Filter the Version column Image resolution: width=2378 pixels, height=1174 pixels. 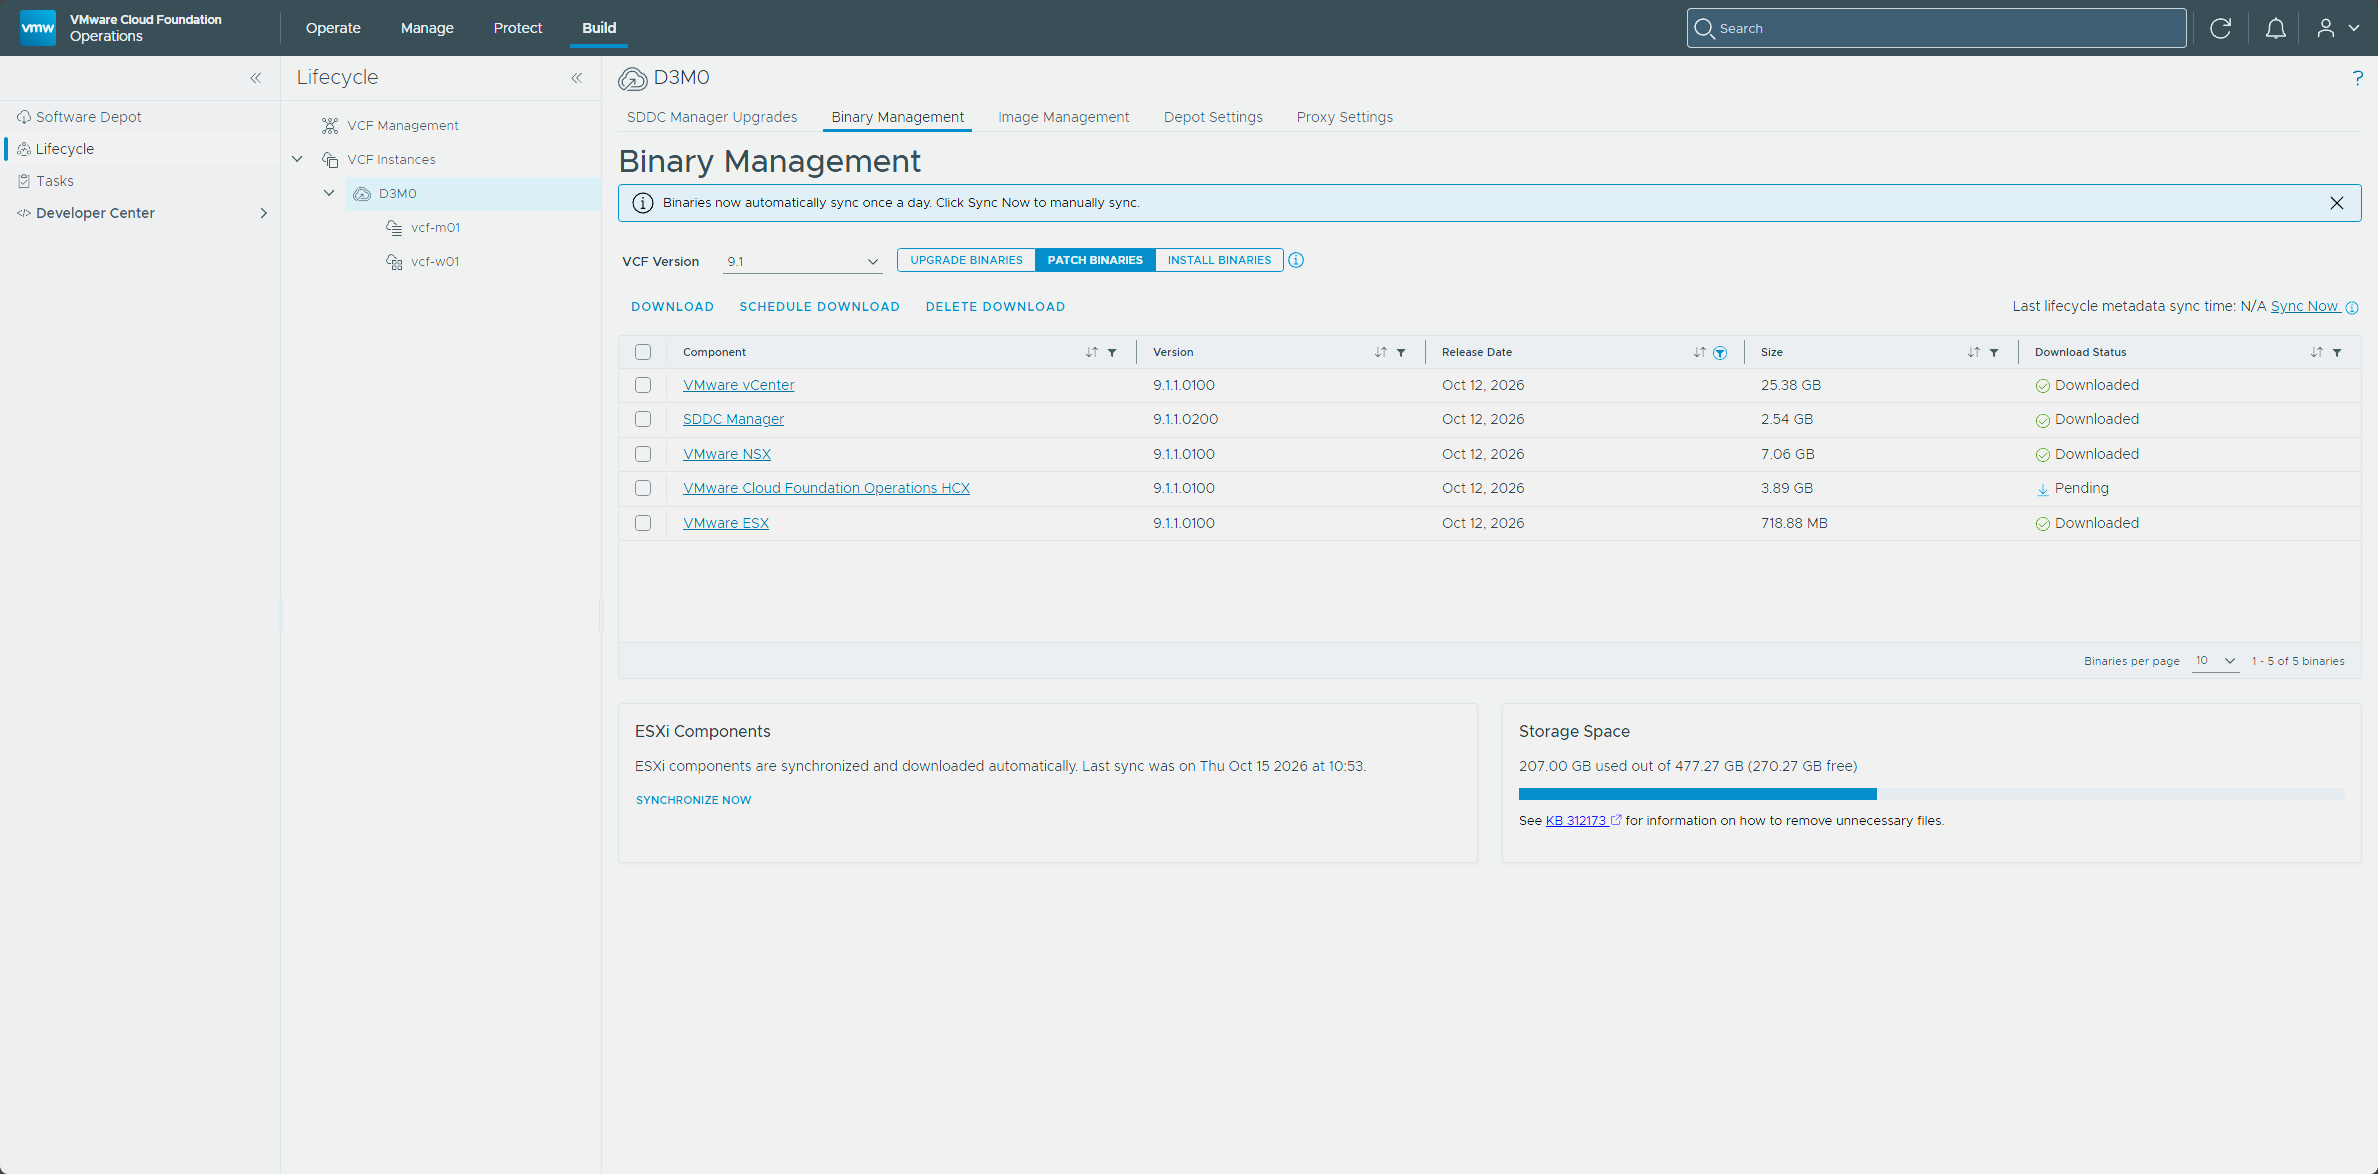click(1401, 352)
